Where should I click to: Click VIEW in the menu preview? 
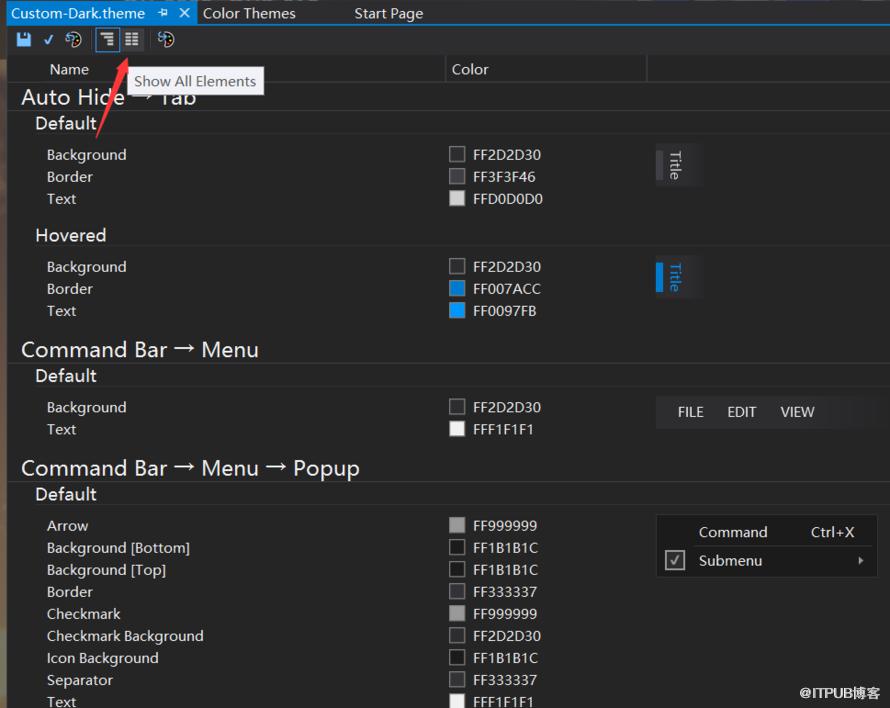(797, 412)
